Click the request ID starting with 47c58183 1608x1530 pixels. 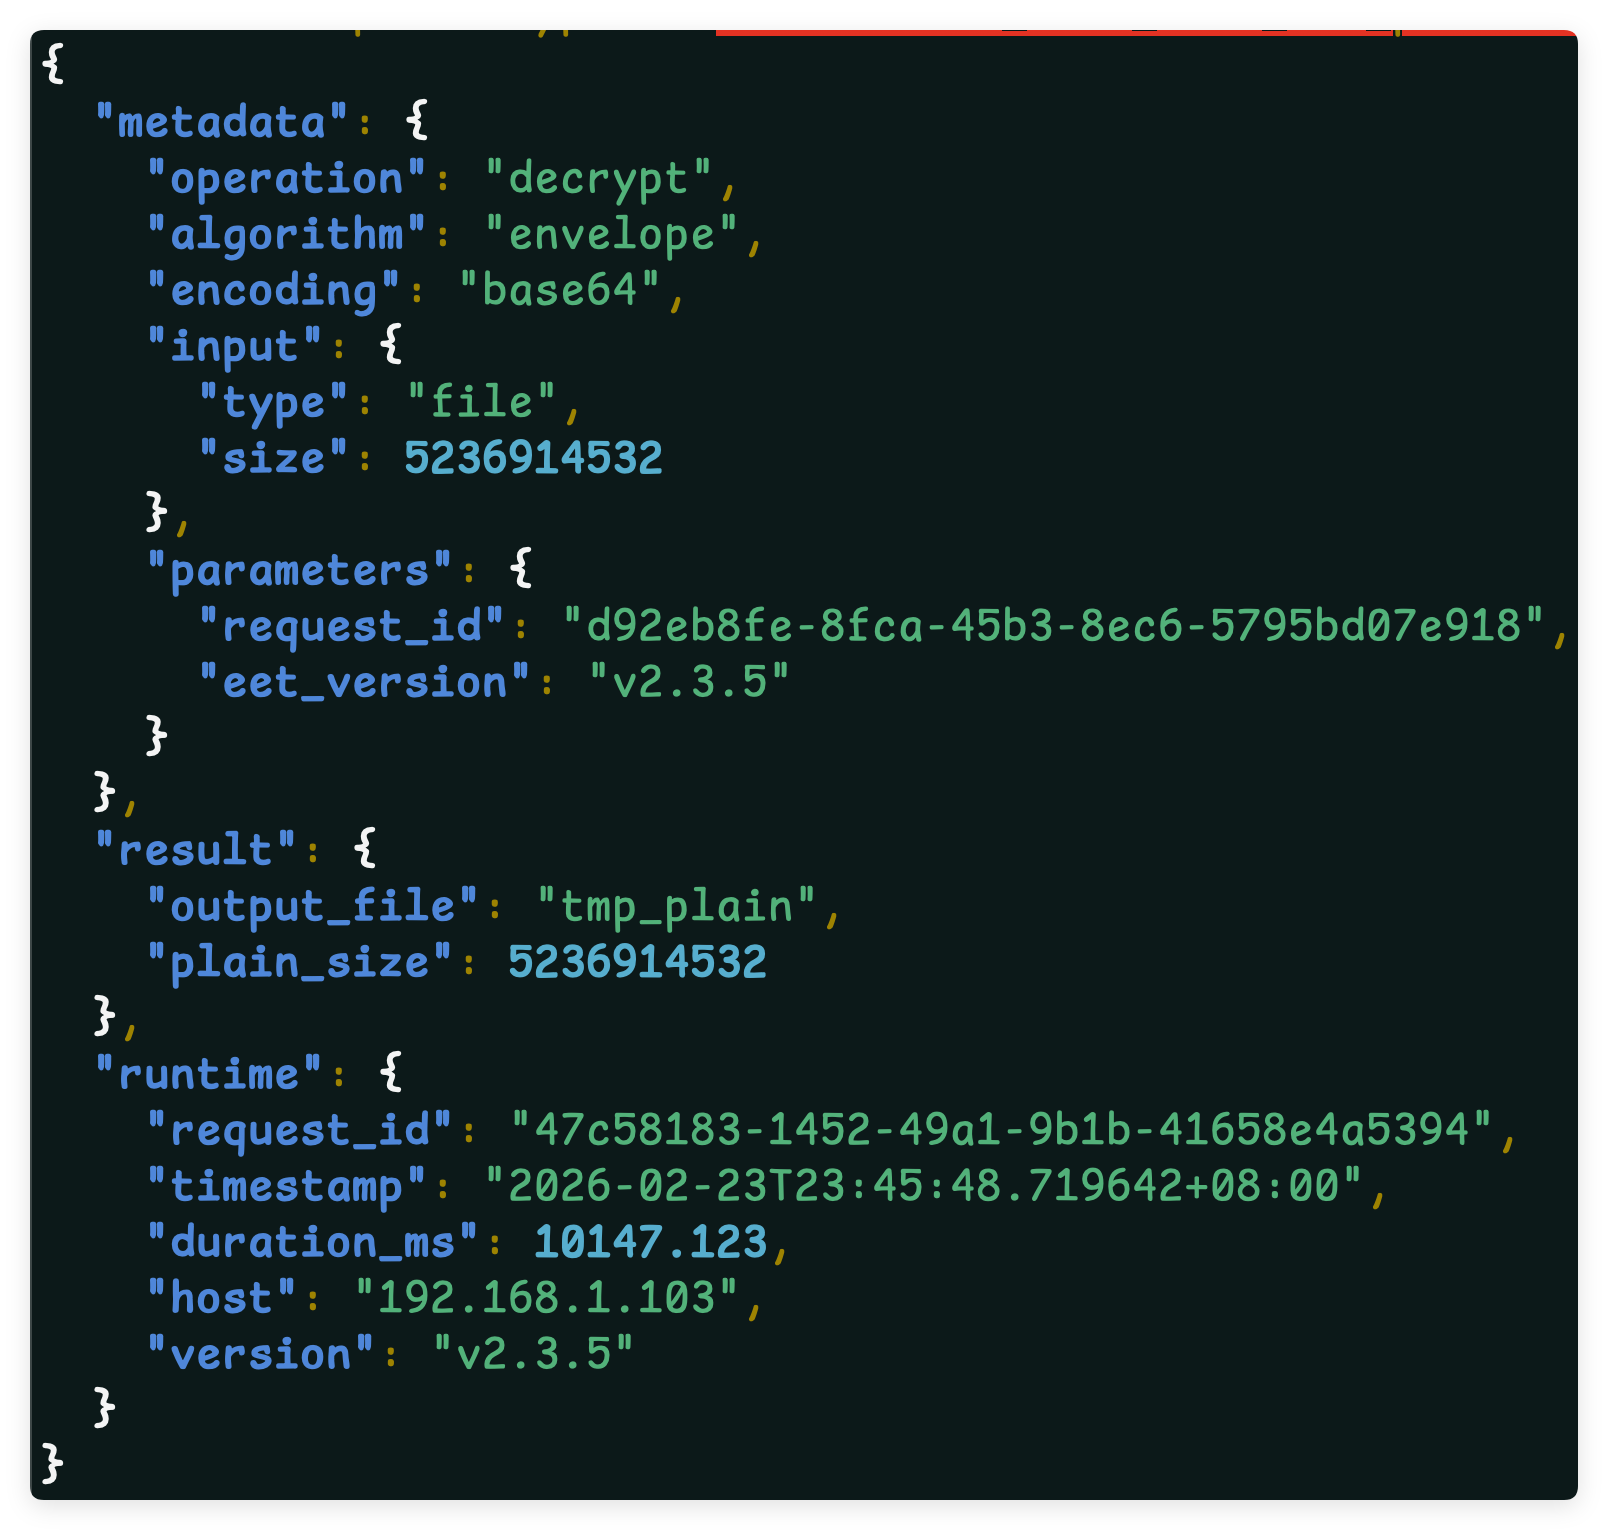[1001, 1131]
